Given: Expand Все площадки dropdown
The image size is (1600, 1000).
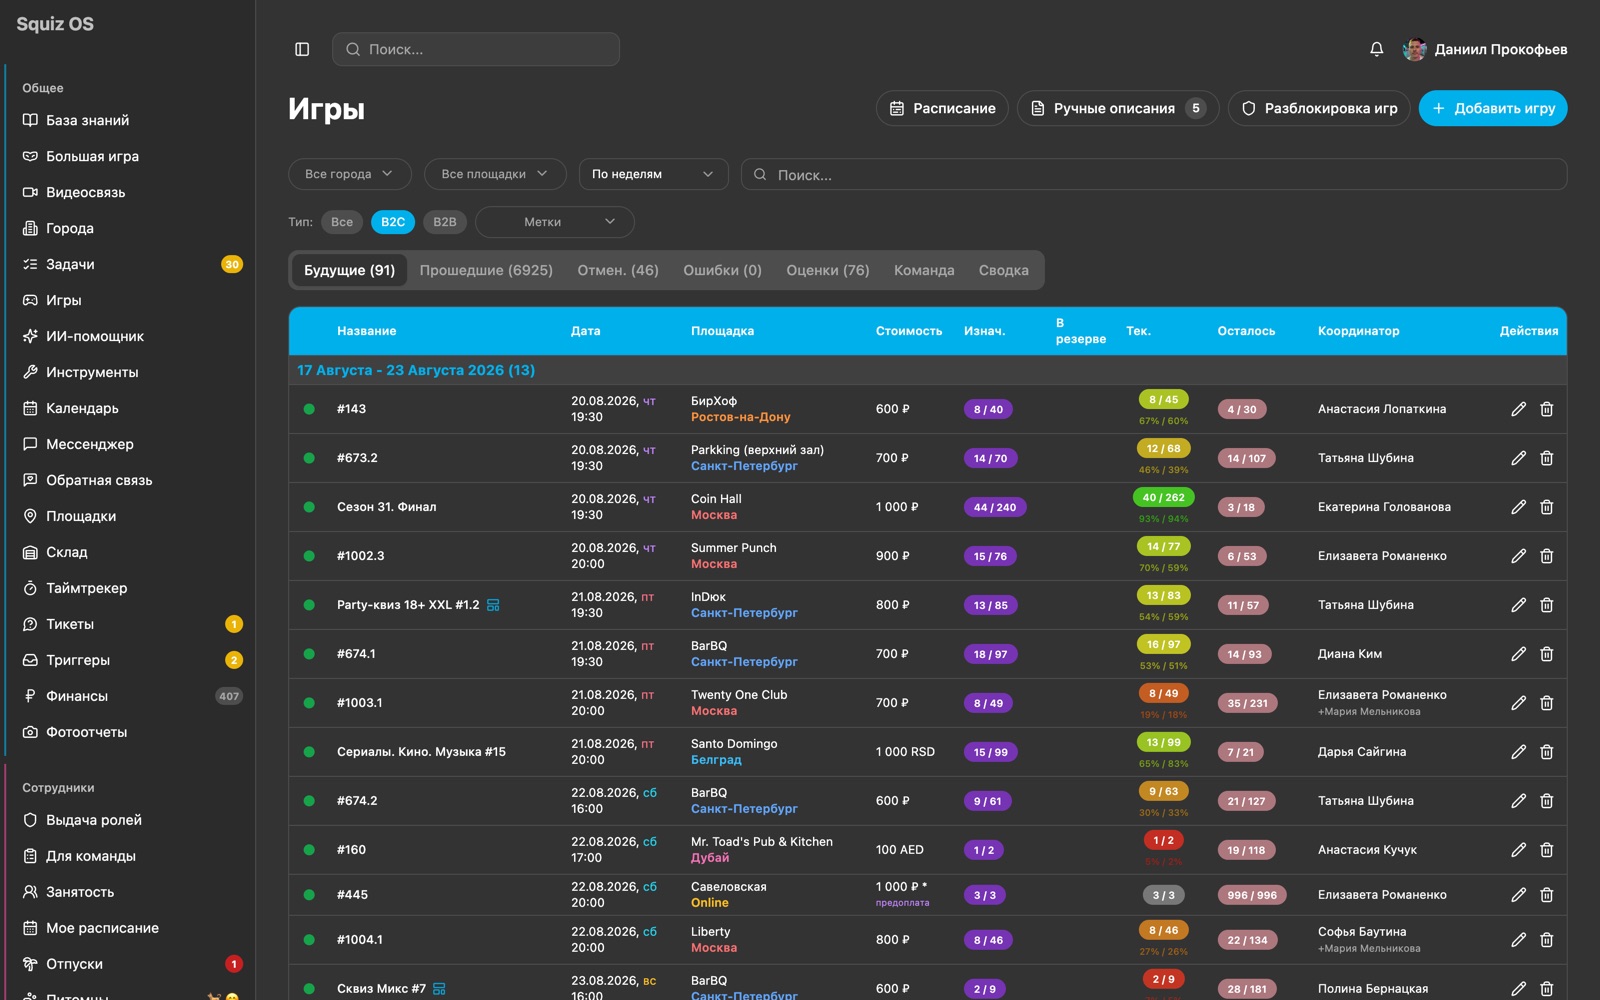Looking at the screenshot, I should [x=495, y=174].
